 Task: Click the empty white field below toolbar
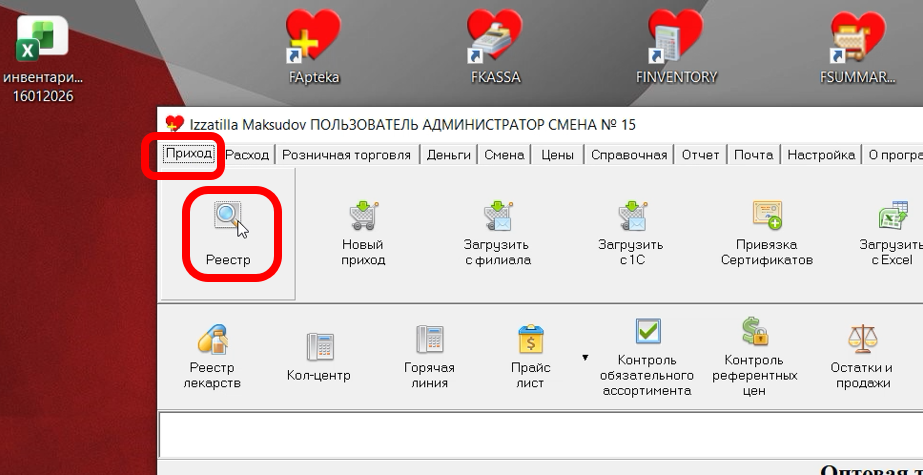pyautogui.click(x=540, y=434)
